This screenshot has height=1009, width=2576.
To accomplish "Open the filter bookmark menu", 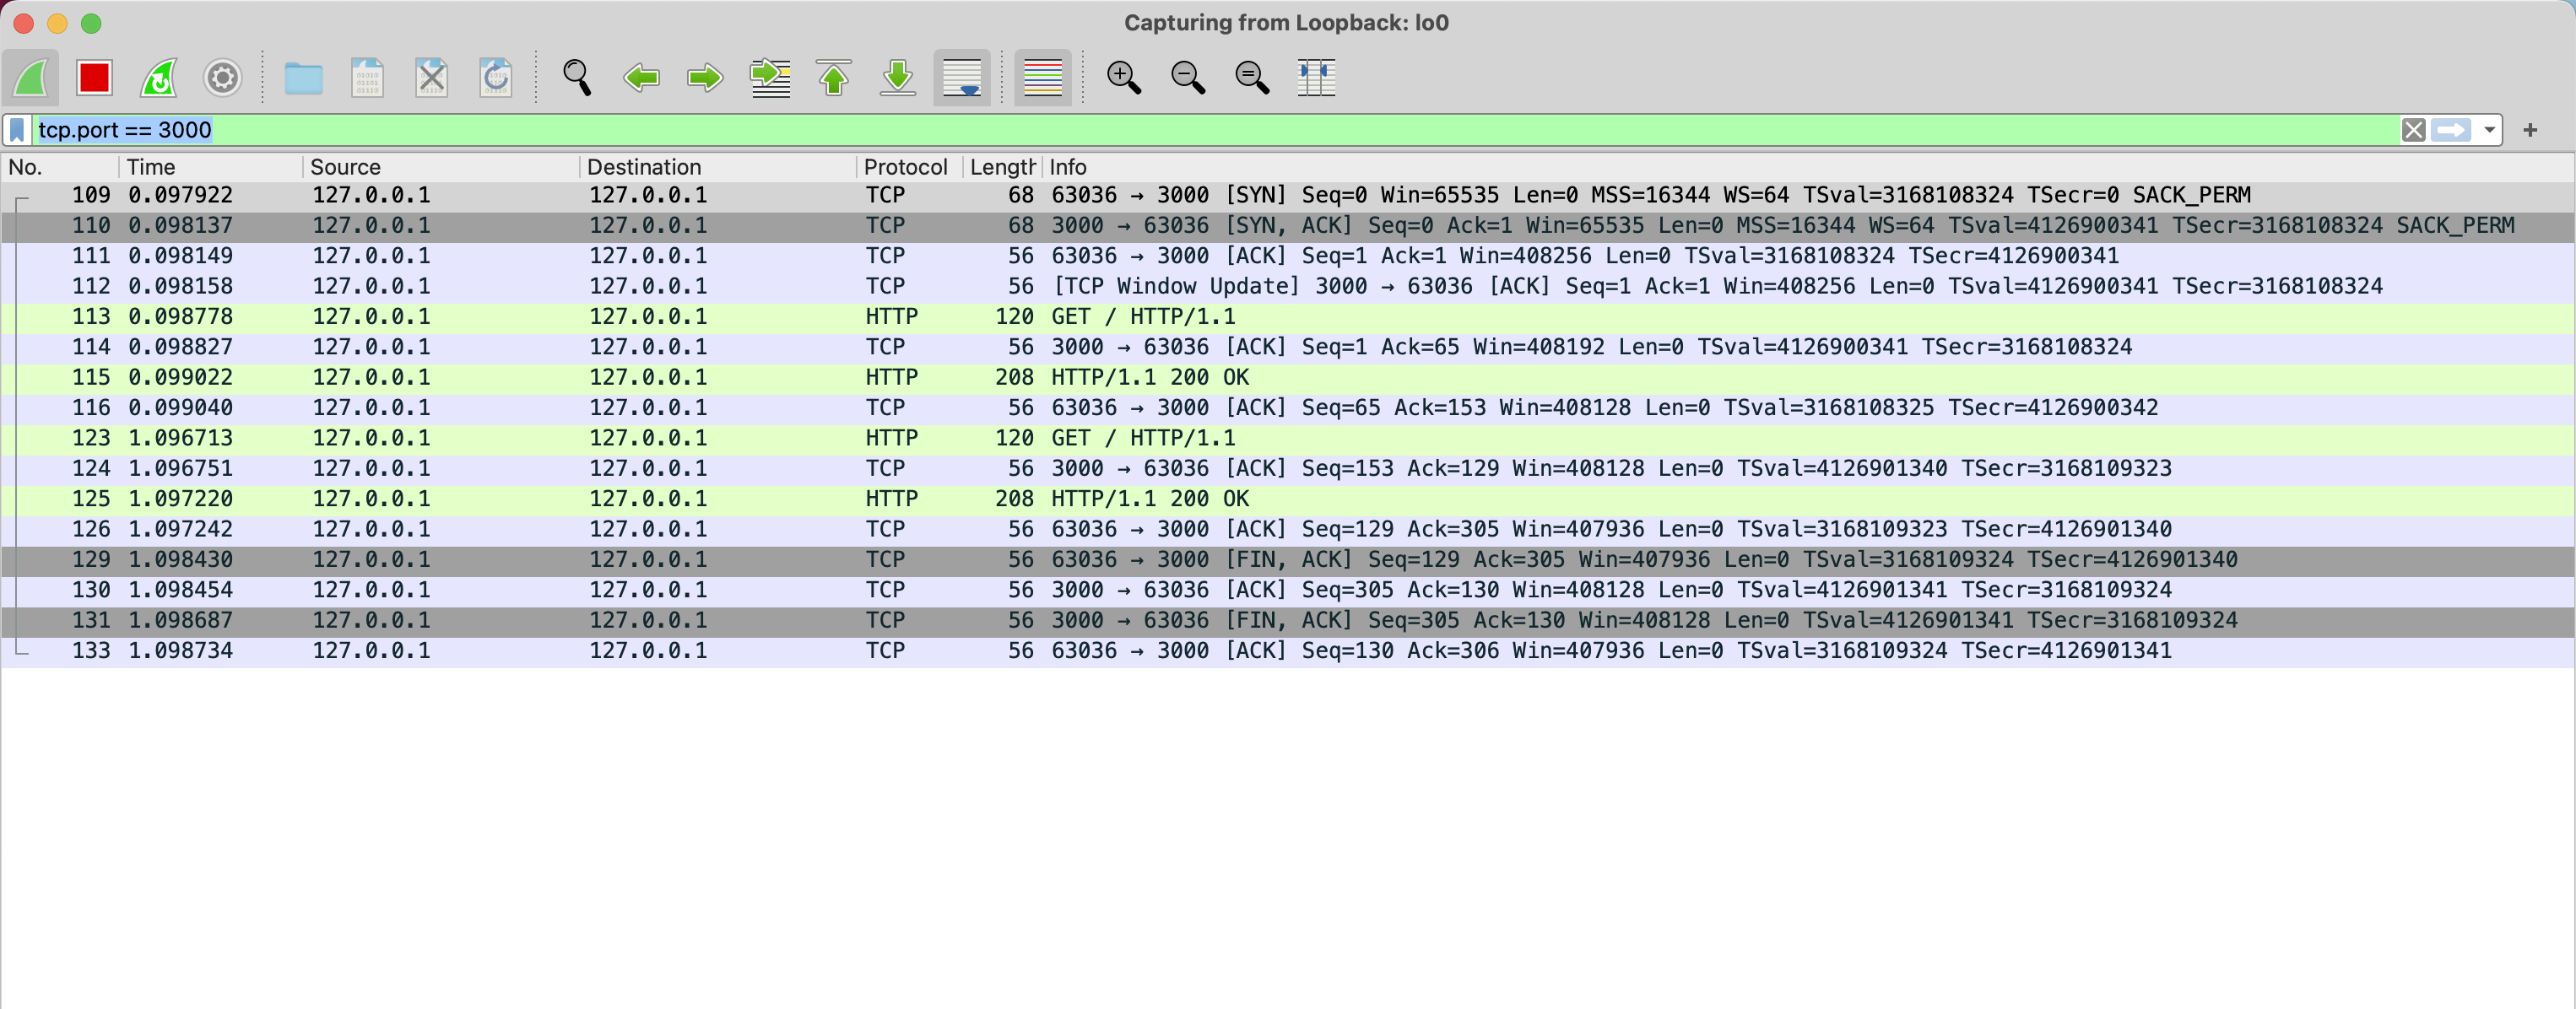I will (17, 130).
